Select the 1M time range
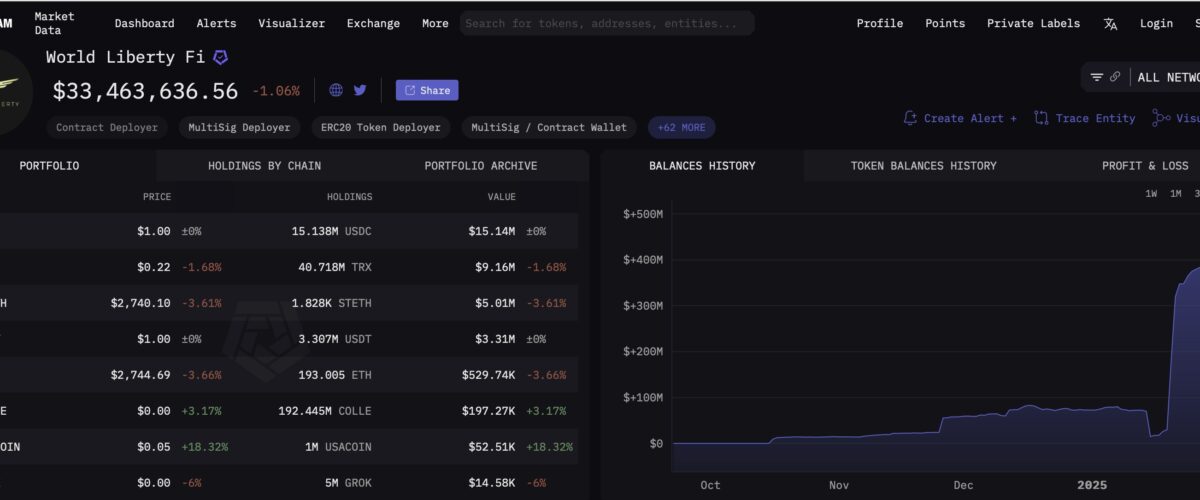Image resolution: width=1200 pixels, height=500 pixels. tap(1176, 194)
